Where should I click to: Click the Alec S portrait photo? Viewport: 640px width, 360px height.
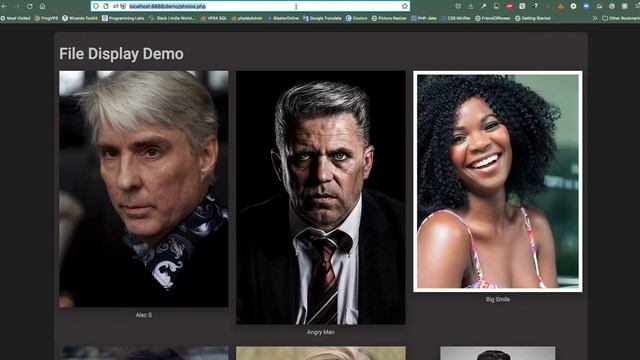tap(144, 189)
